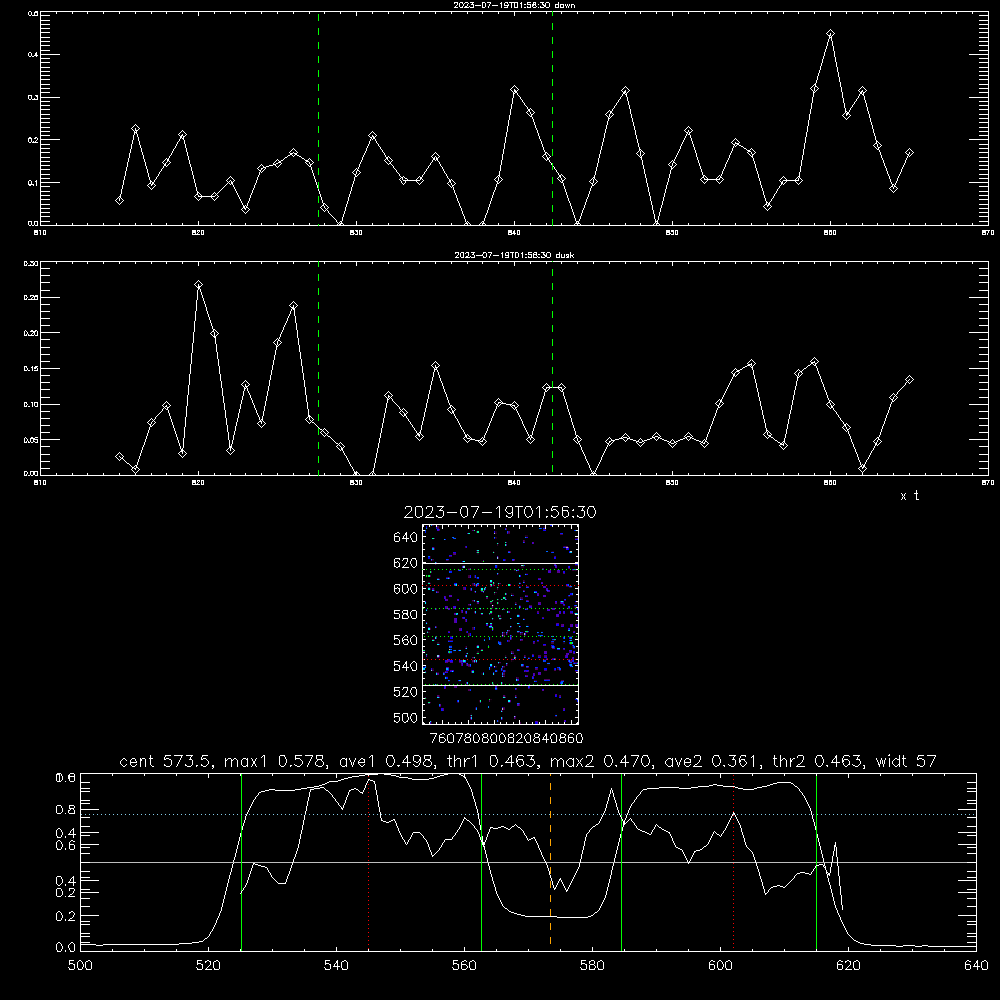Click the large '2023-07-19T01:56:30' heading above the image
1000x1000 pixels.
500,512
